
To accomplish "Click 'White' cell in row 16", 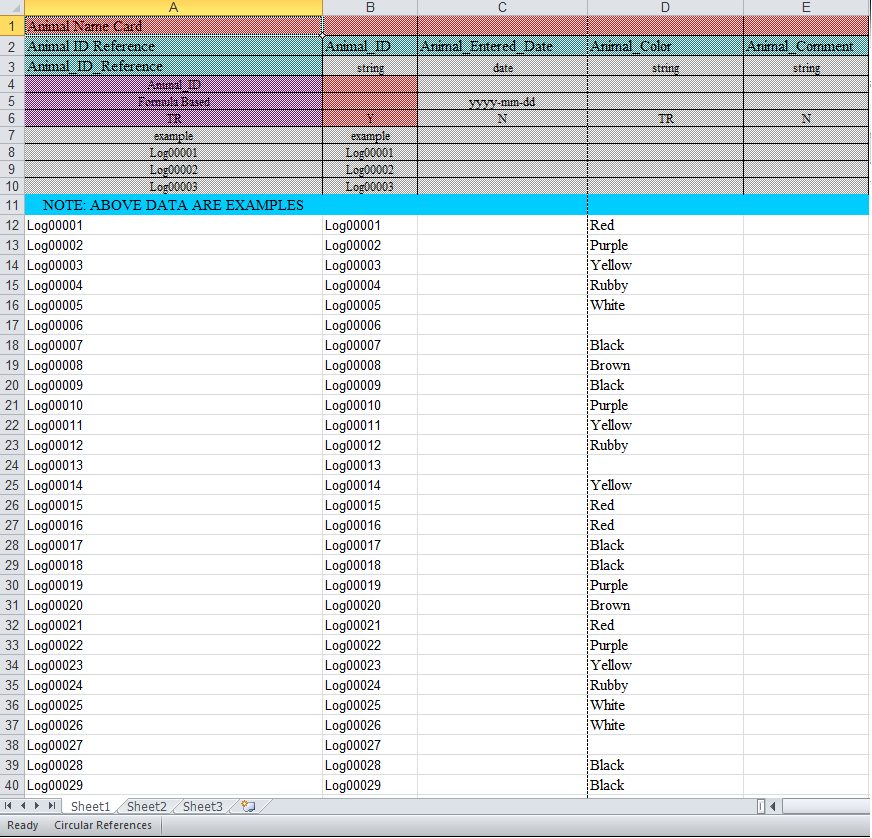I will tap(665, 305).
